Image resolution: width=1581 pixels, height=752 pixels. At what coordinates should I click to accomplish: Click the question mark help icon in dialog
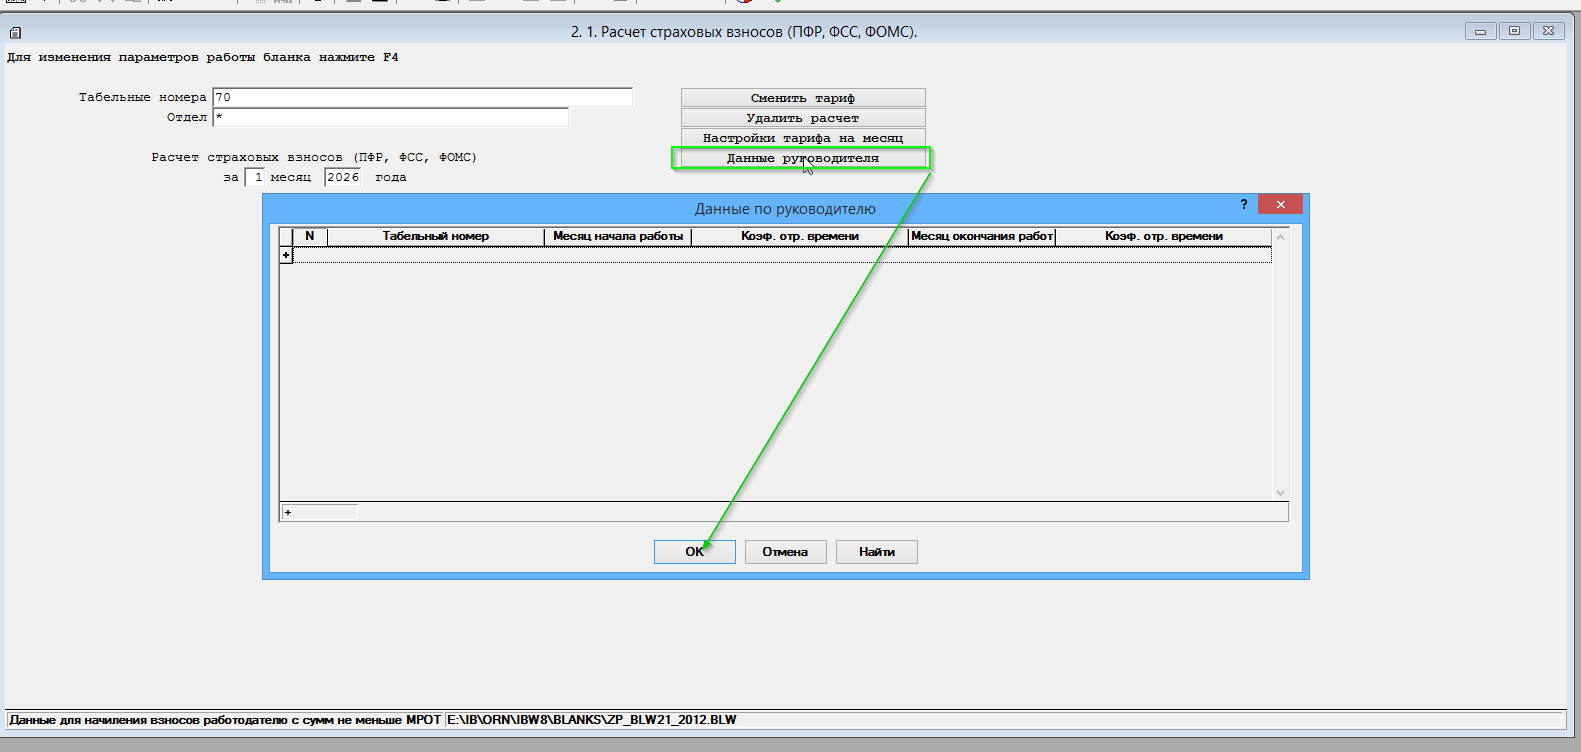(x=1243, y=204)
